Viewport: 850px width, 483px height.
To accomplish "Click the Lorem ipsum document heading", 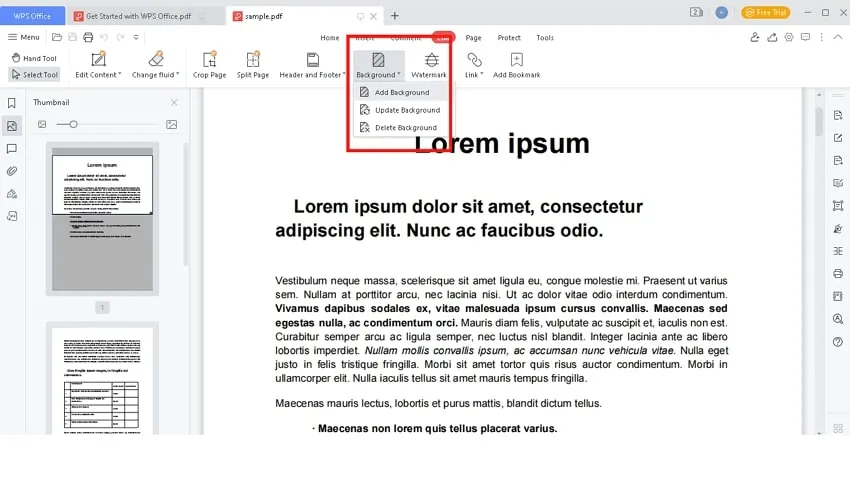I will pos(502,144).
